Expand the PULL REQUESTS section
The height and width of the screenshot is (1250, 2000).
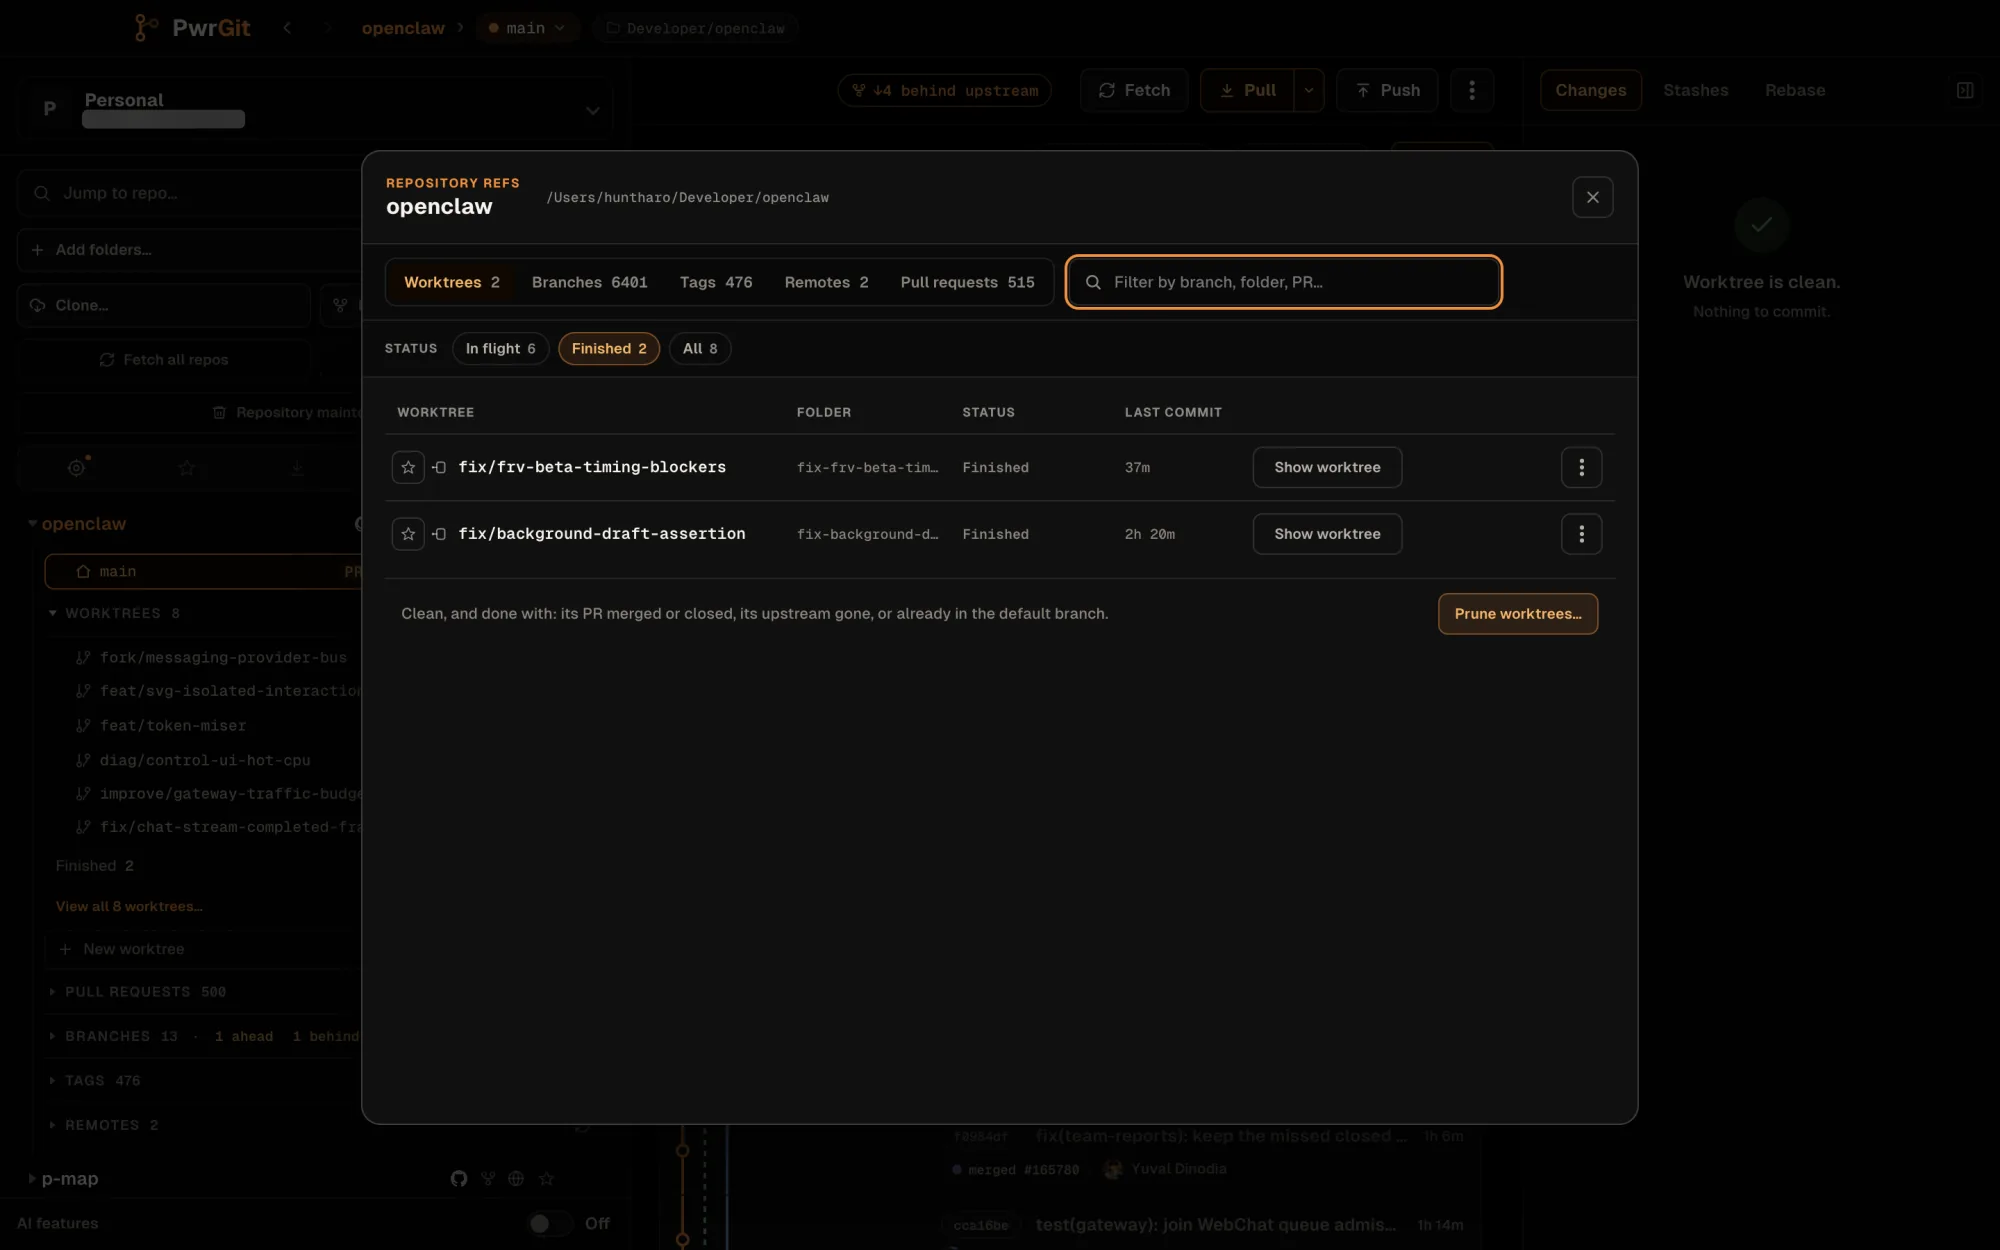[x=52, y=992]
